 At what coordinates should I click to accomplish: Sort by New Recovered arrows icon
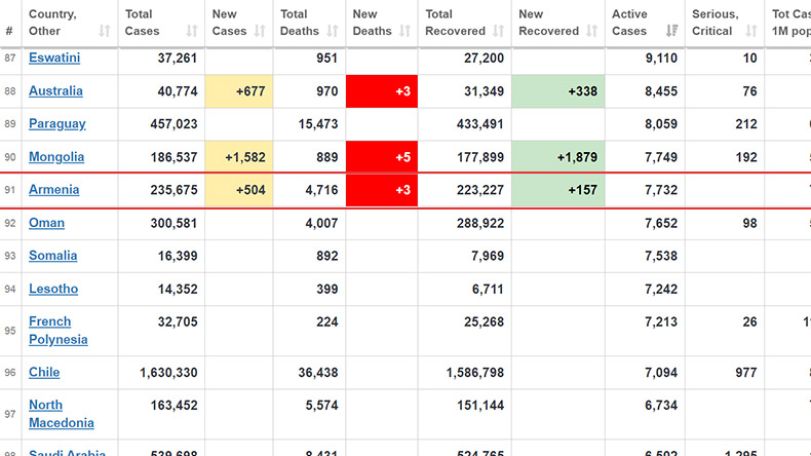tap(592, 31)
